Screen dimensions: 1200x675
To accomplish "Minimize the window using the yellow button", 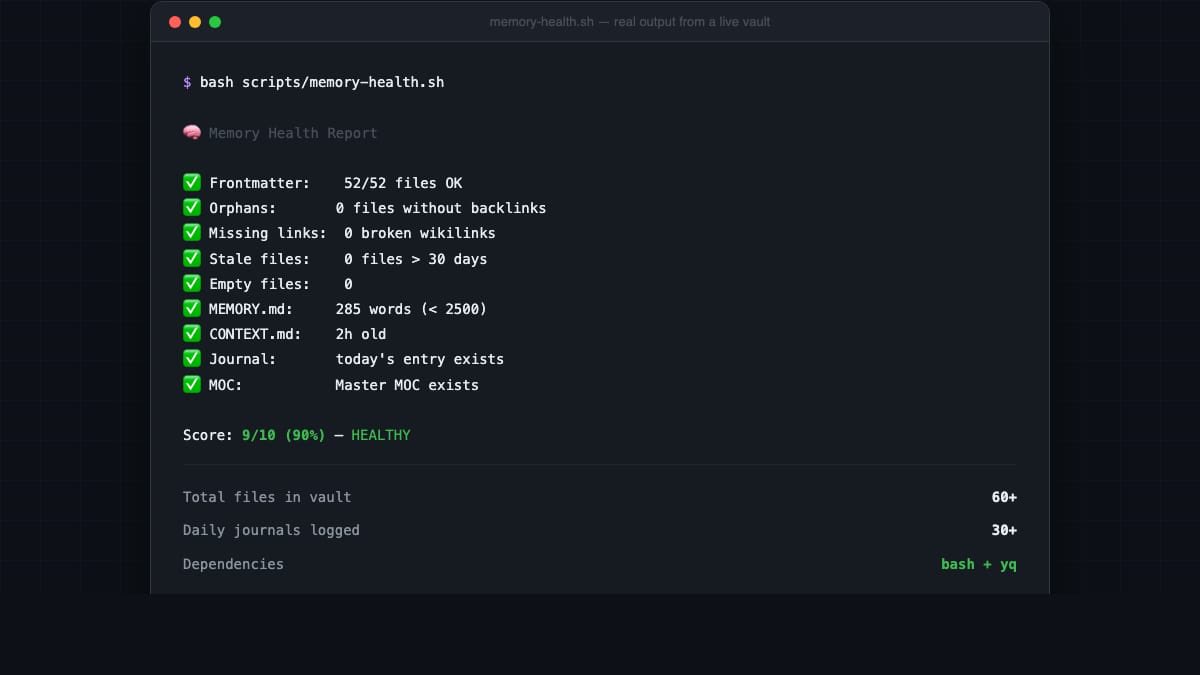I will (x=195, y=22).
